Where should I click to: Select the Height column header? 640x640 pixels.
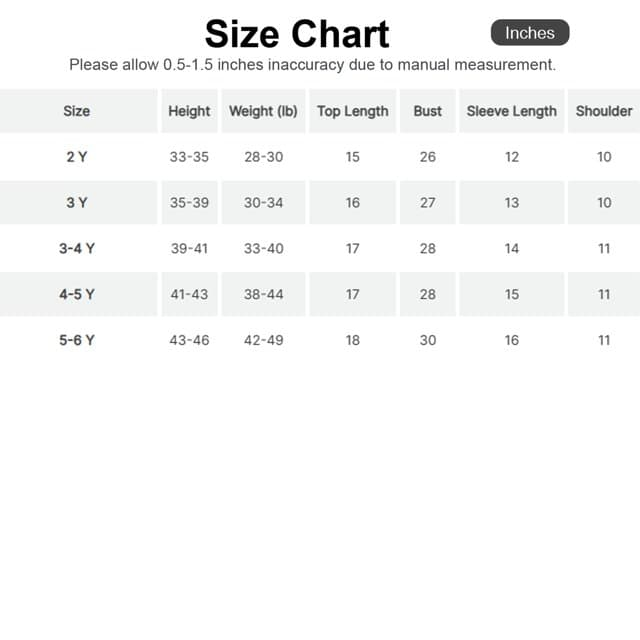(189, 111)
